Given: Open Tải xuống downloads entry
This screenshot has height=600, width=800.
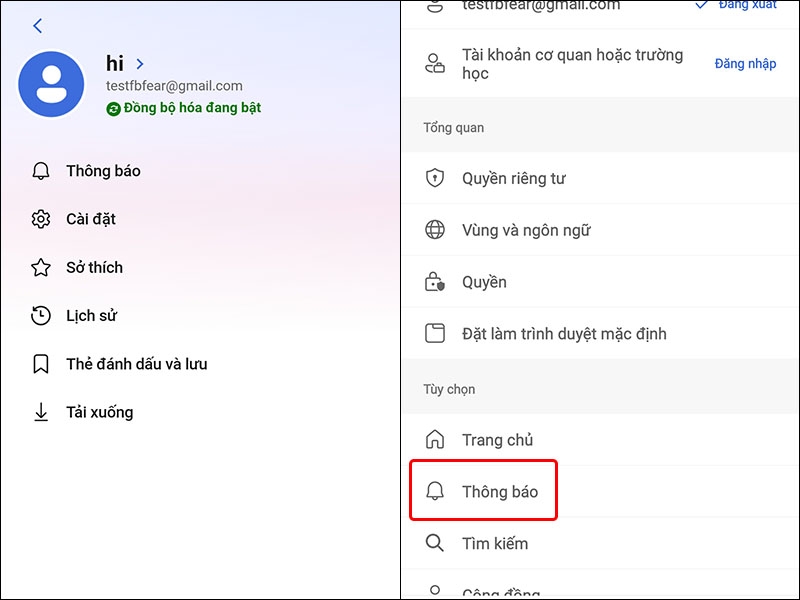Looking at the screenshot, I should pyautogui.click(x=99, y=412).
